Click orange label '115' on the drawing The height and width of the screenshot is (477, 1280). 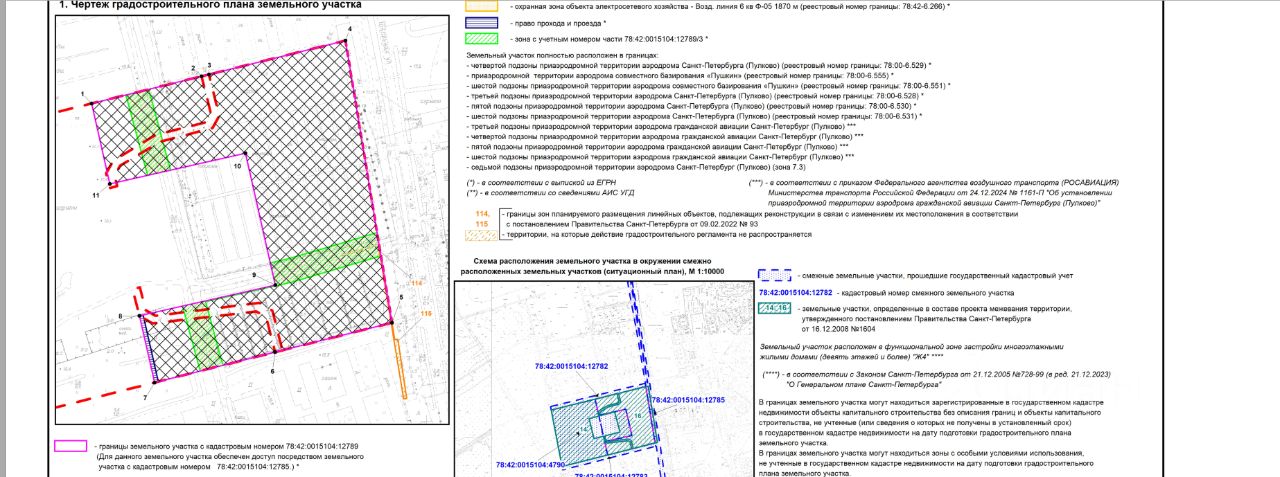coord(425,314)
